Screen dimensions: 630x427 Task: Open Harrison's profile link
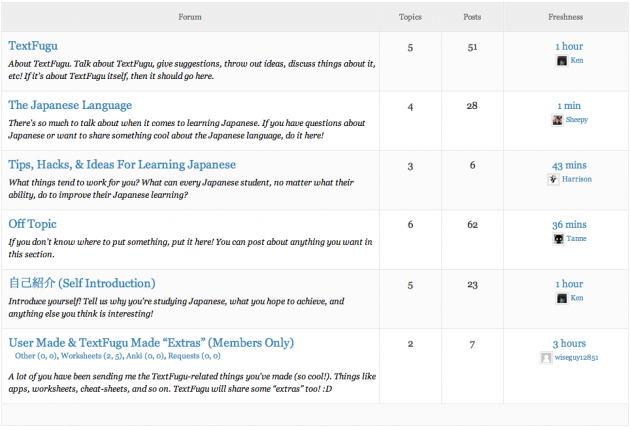coord(577,179)
